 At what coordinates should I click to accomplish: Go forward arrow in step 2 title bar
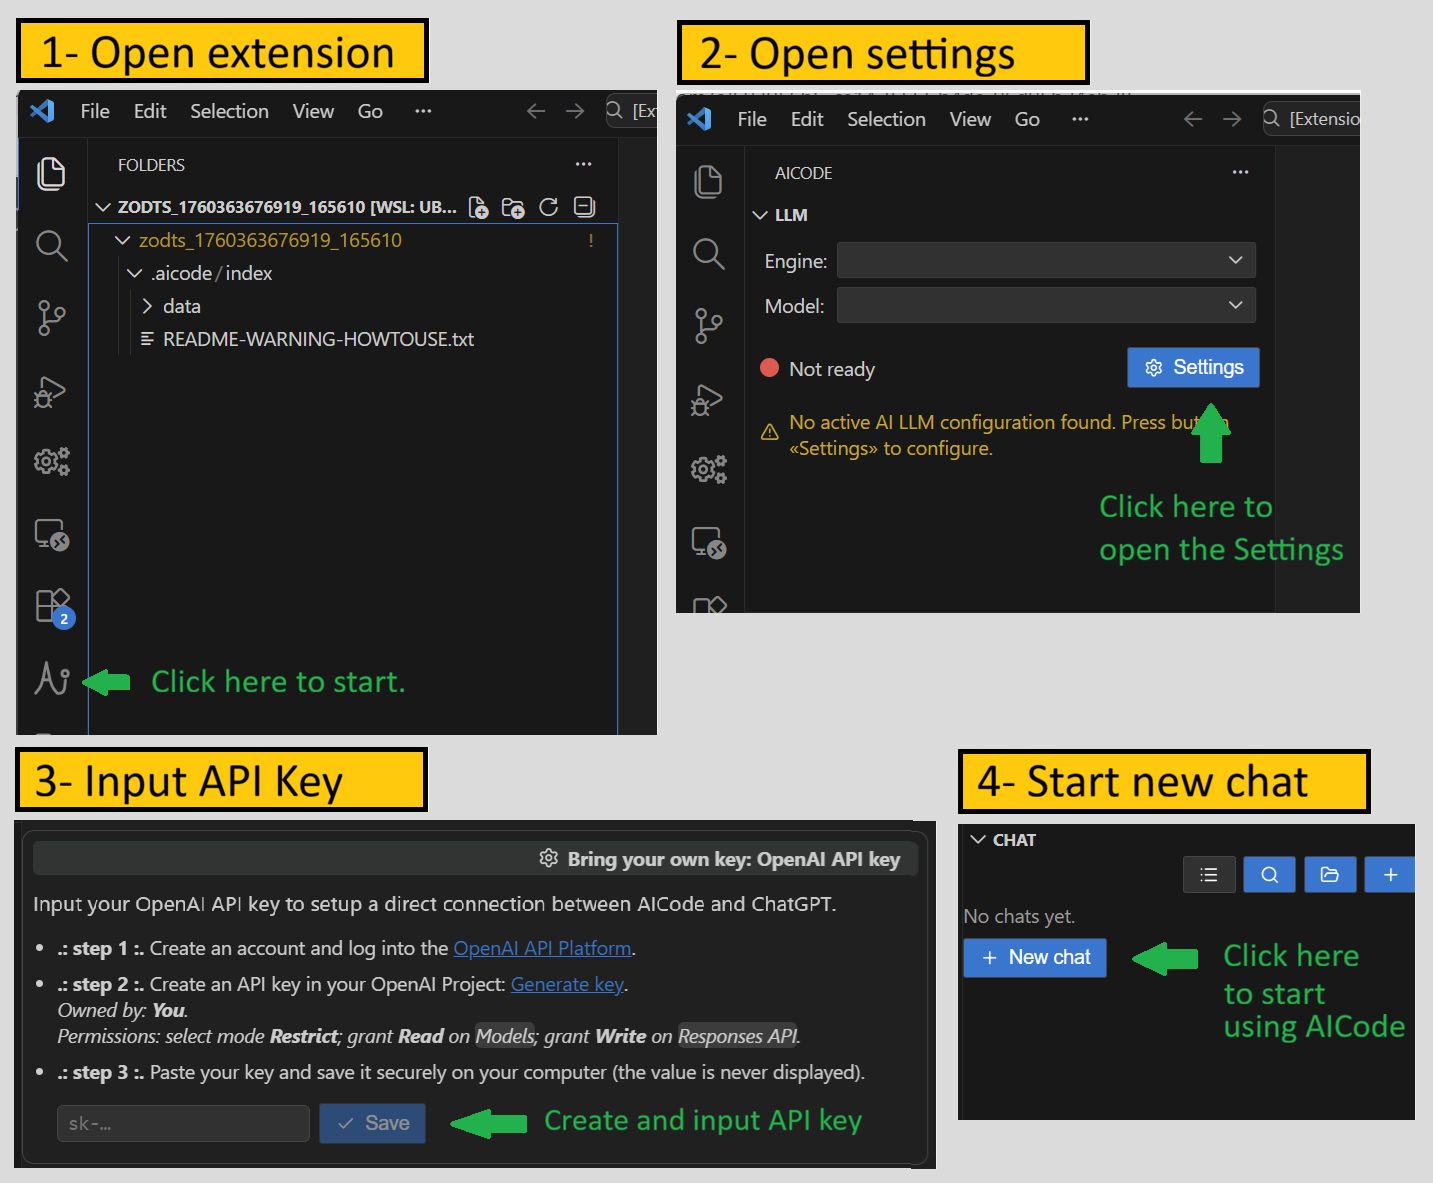tap(1232, 119)
